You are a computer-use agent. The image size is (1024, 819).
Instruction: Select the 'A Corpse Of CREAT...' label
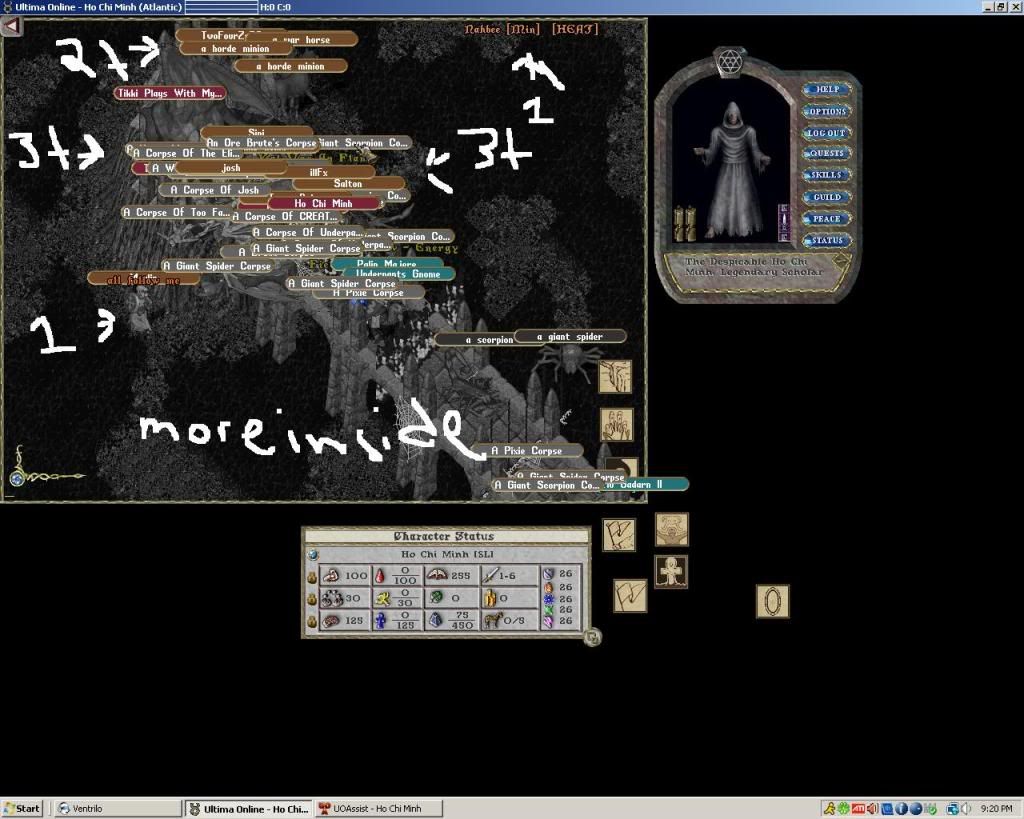(x=285, y=216)
